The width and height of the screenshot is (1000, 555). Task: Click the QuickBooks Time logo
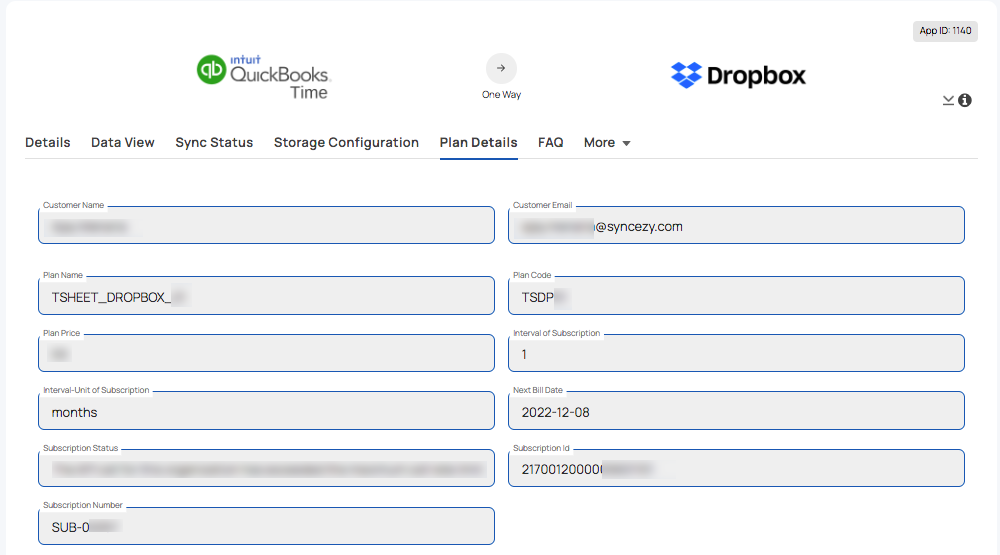pos(263,77)
